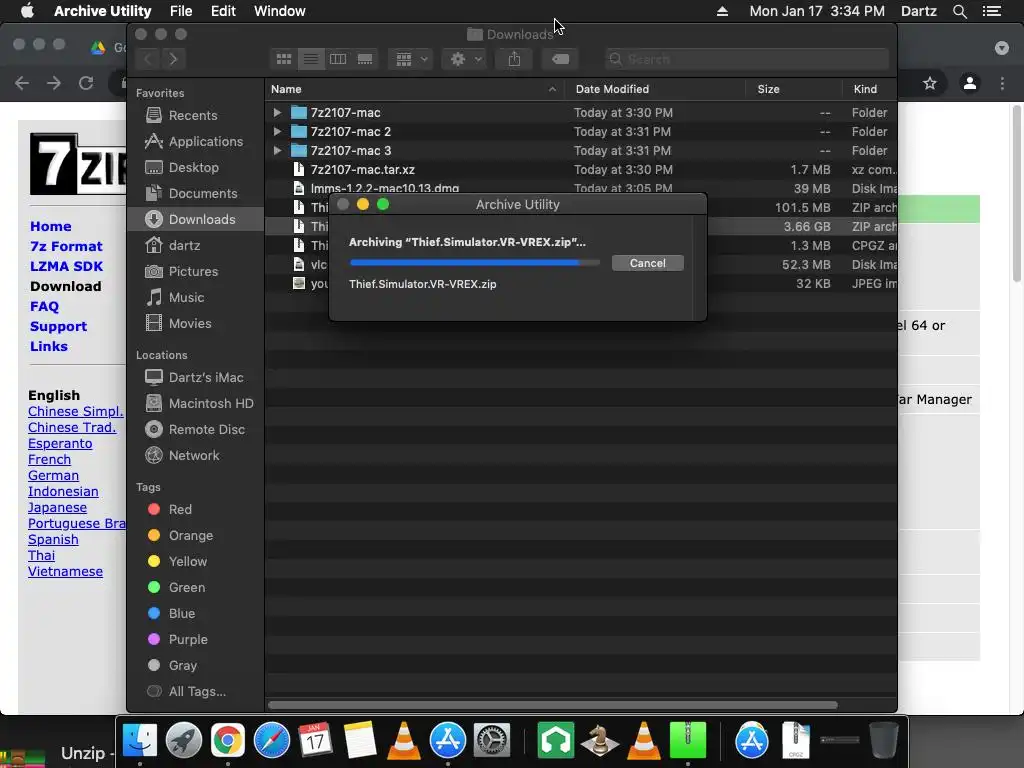Bookmark the page with Chrome's star icon
Viewport: 1024px width, 768px height.
click(x=930, y=83)
